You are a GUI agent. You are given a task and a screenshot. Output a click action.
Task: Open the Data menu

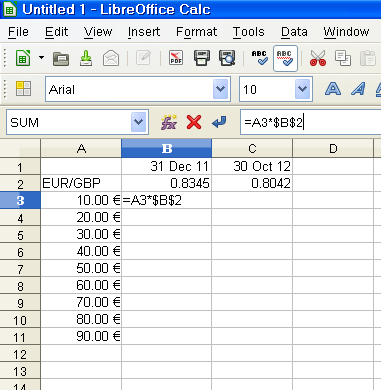294,32
